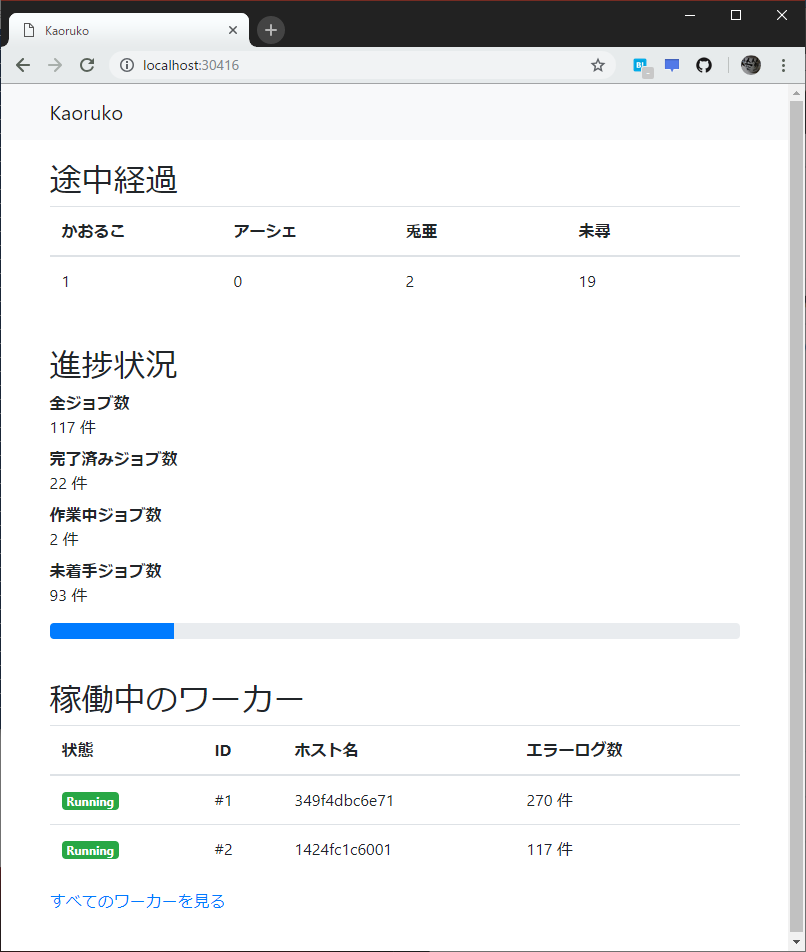Click the Running badge for worker #2
Viewport: 806px width, 952px height.
point(90,851)
